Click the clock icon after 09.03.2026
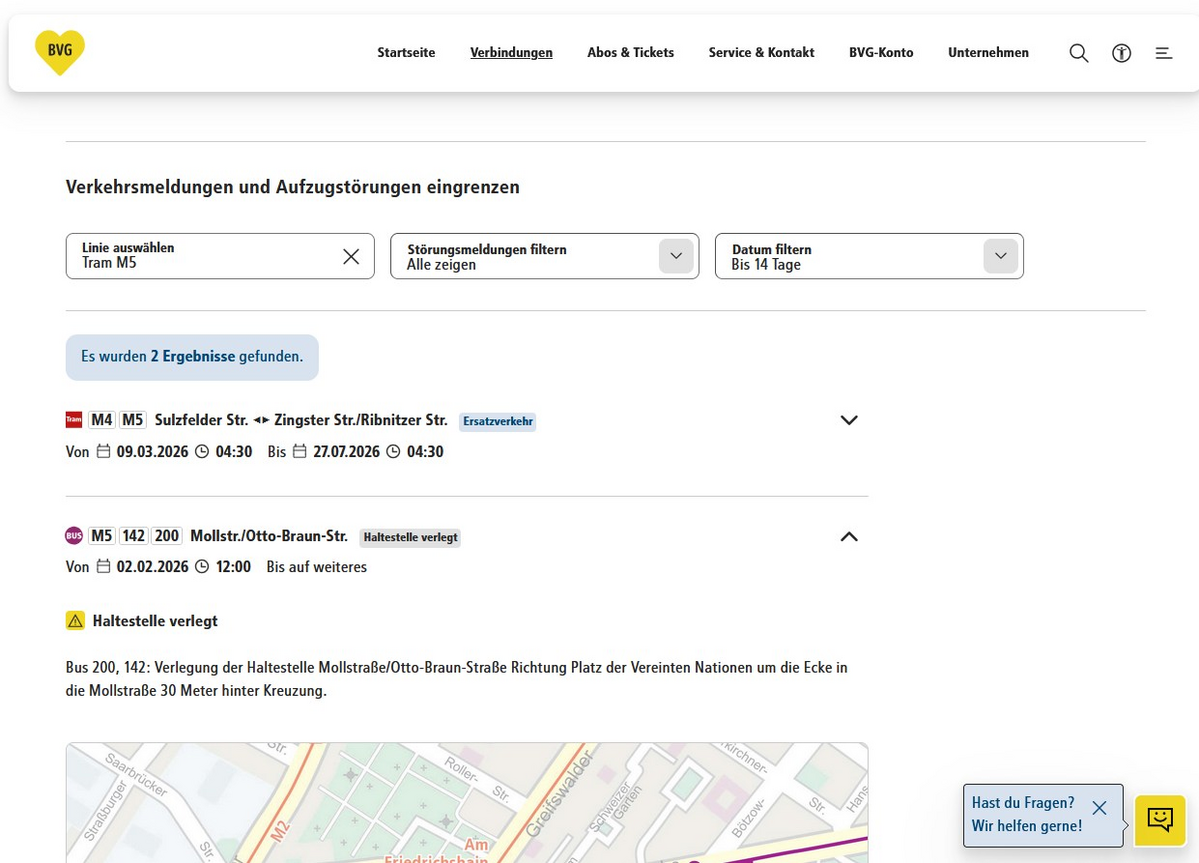 [202, 451]
